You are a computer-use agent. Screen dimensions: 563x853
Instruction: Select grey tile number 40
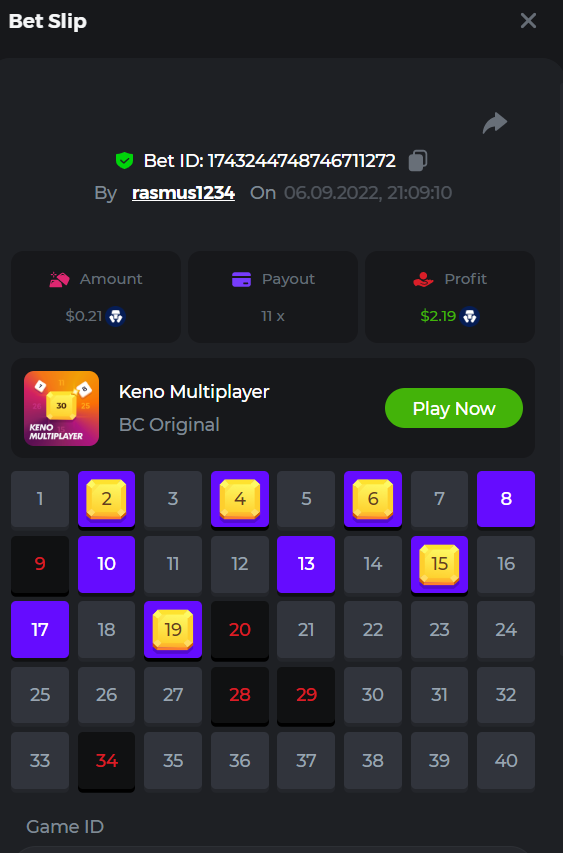(x=506, y=761)
